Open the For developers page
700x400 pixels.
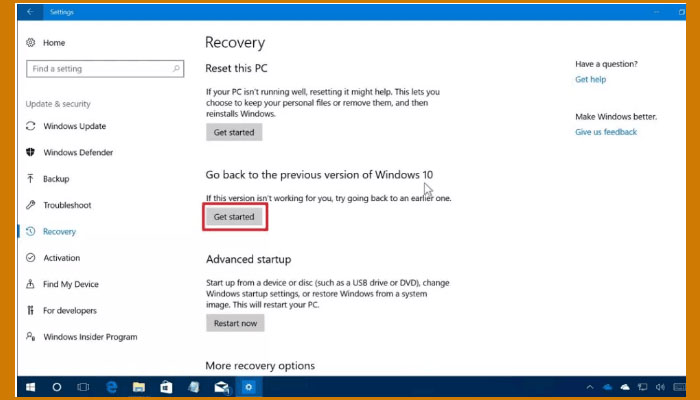point(69,311)
